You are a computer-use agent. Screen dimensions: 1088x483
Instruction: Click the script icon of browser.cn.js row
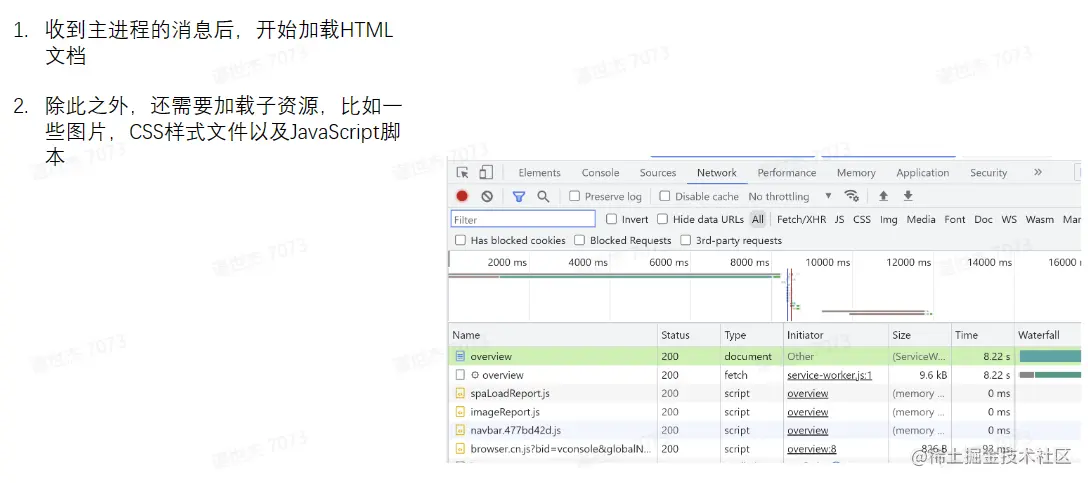[459, 449]
